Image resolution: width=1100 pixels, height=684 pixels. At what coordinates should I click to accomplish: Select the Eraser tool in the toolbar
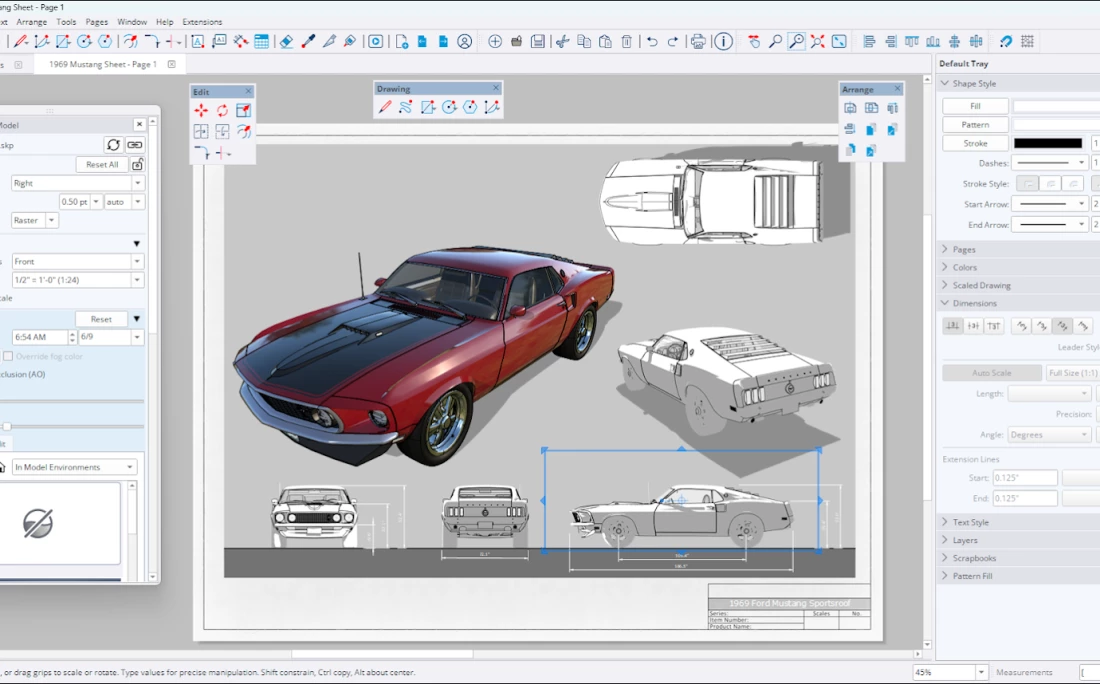(x=286, y=41)
